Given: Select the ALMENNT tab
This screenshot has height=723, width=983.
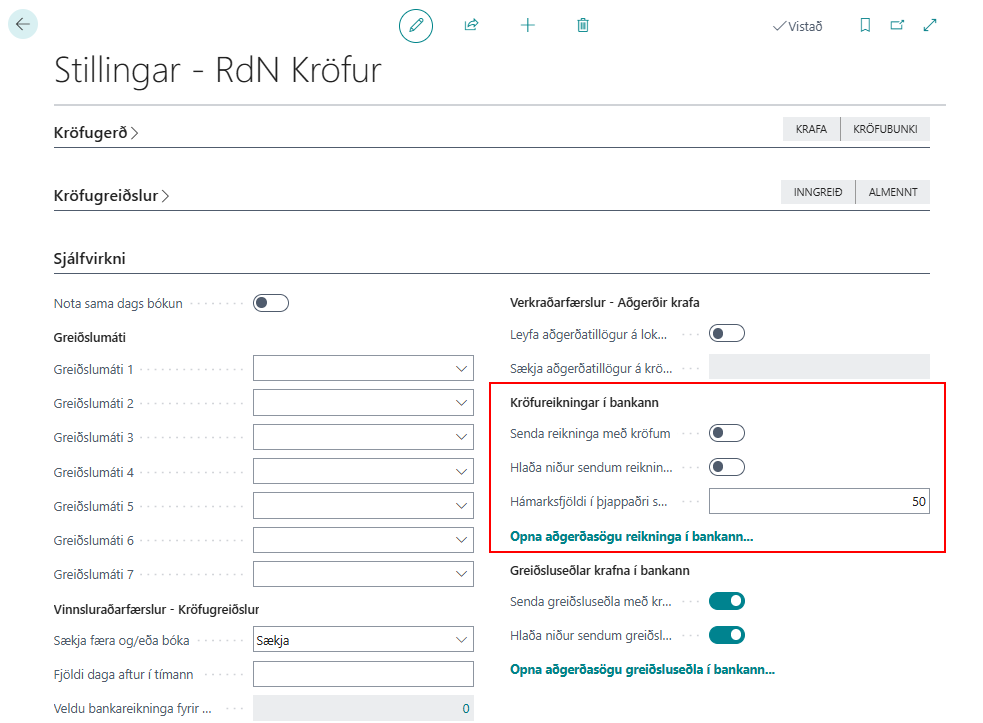Looking at the screenshot, I should tap(893, 192).
